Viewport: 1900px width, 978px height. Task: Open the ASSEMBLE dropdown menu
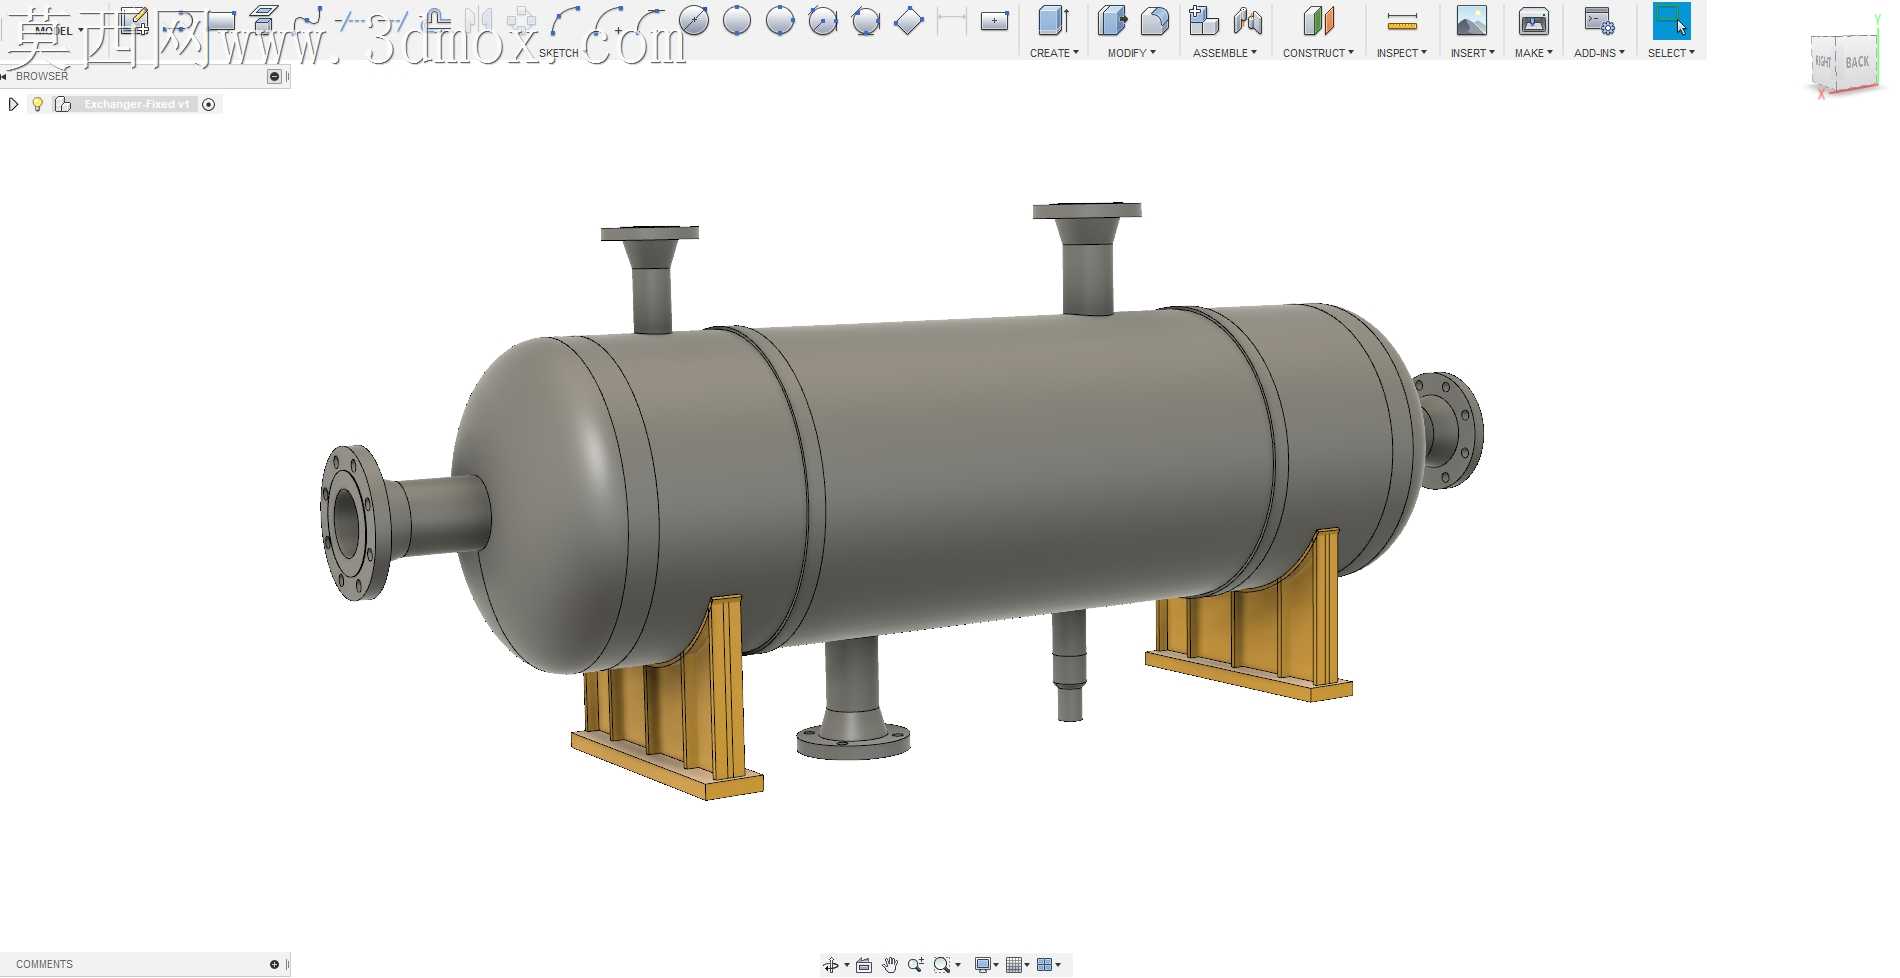pyautogui.click(x=1225, y=53)
